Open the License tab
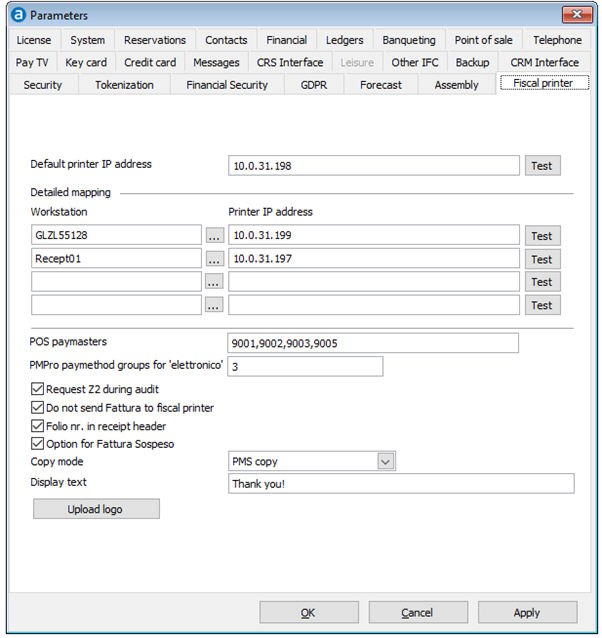Image resolution: width=602 pixels, height=638 pixels. coord(34,40)
